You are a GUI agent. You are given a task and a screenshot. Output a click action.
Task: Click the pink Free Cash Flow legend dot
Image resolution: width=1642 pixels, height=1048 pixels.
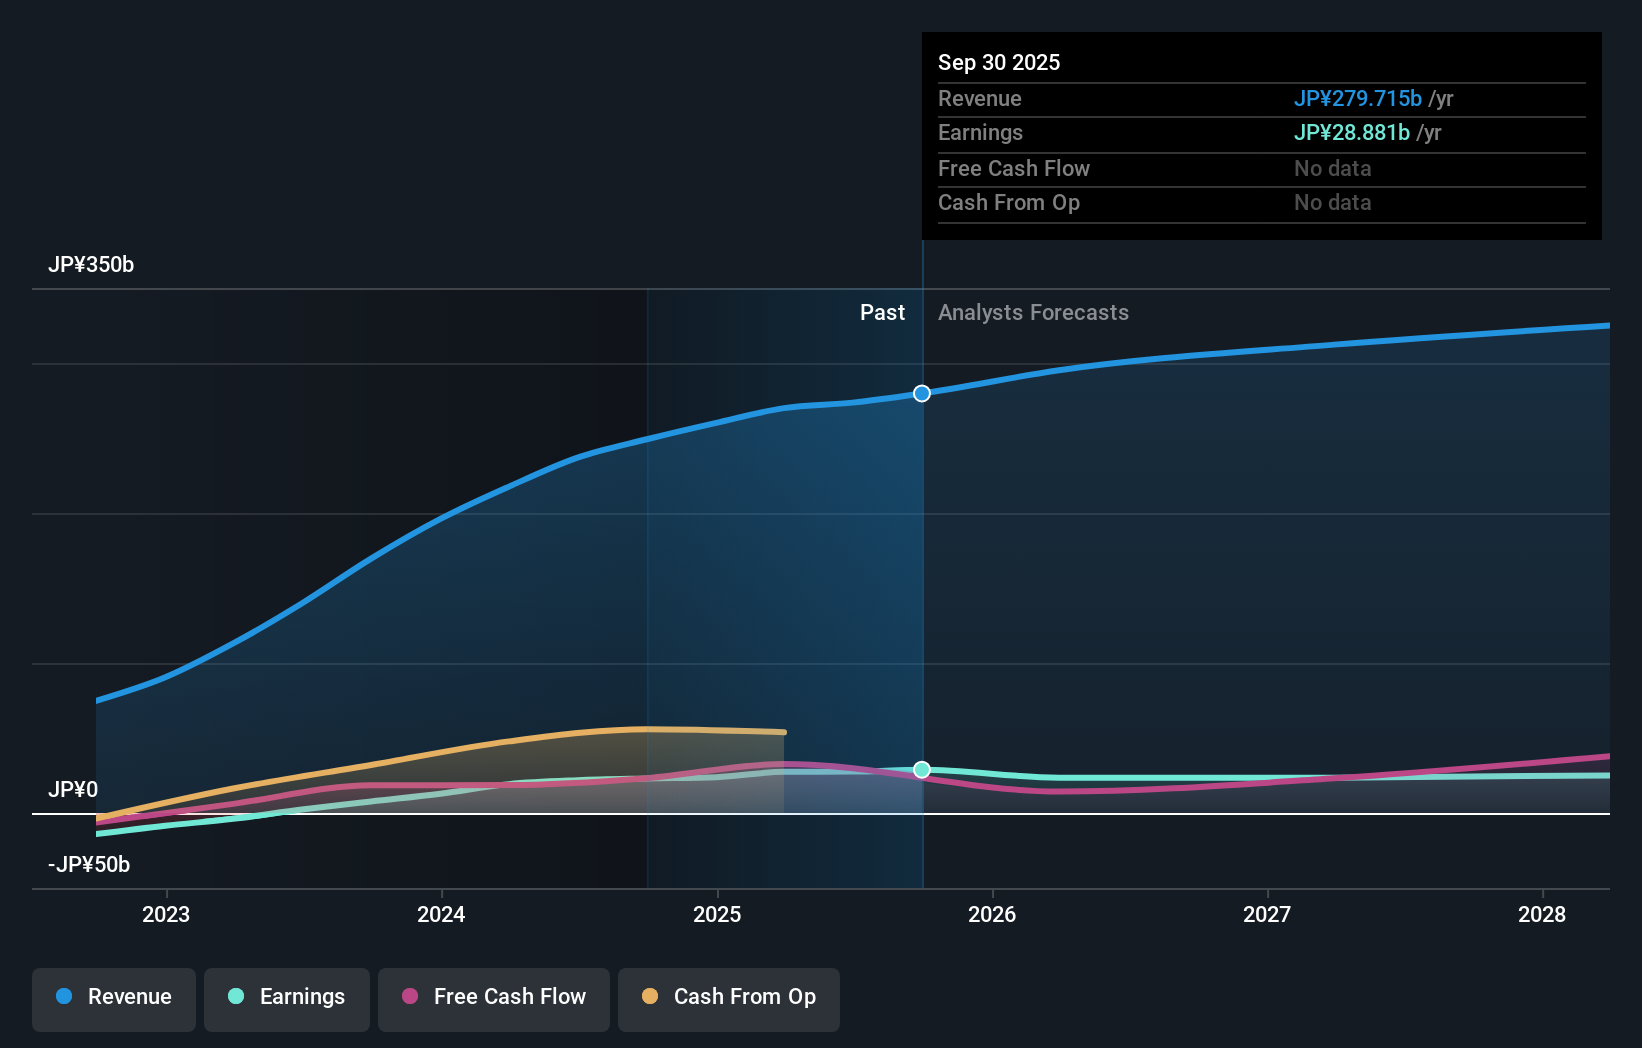tap(409, 997)
